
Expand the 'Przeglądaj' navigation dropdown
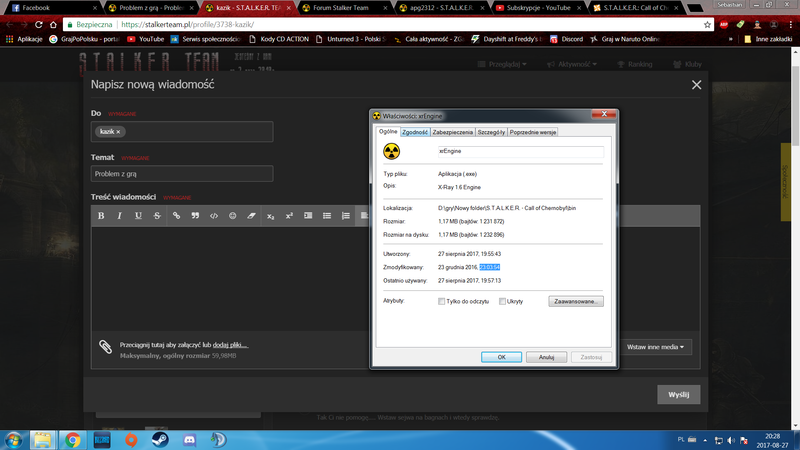click(506, 64)
